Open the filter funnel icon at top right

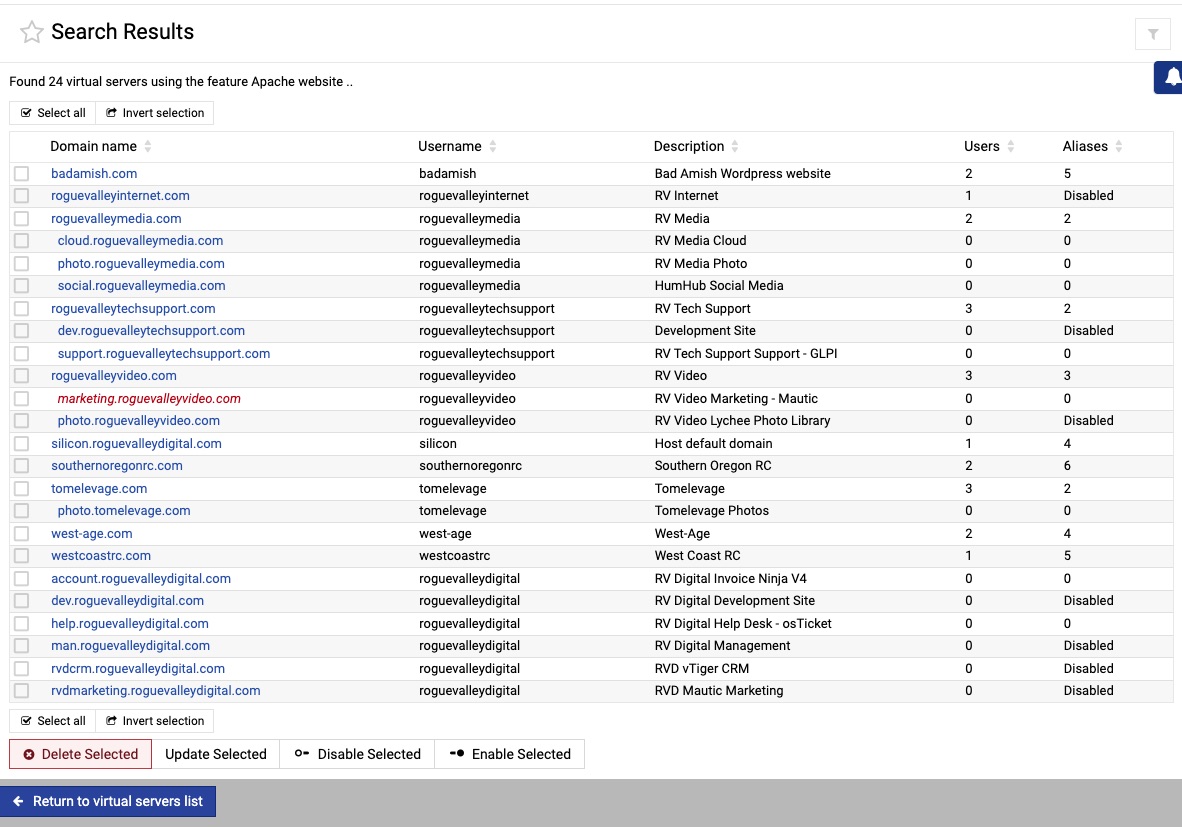coord(1153,34)
